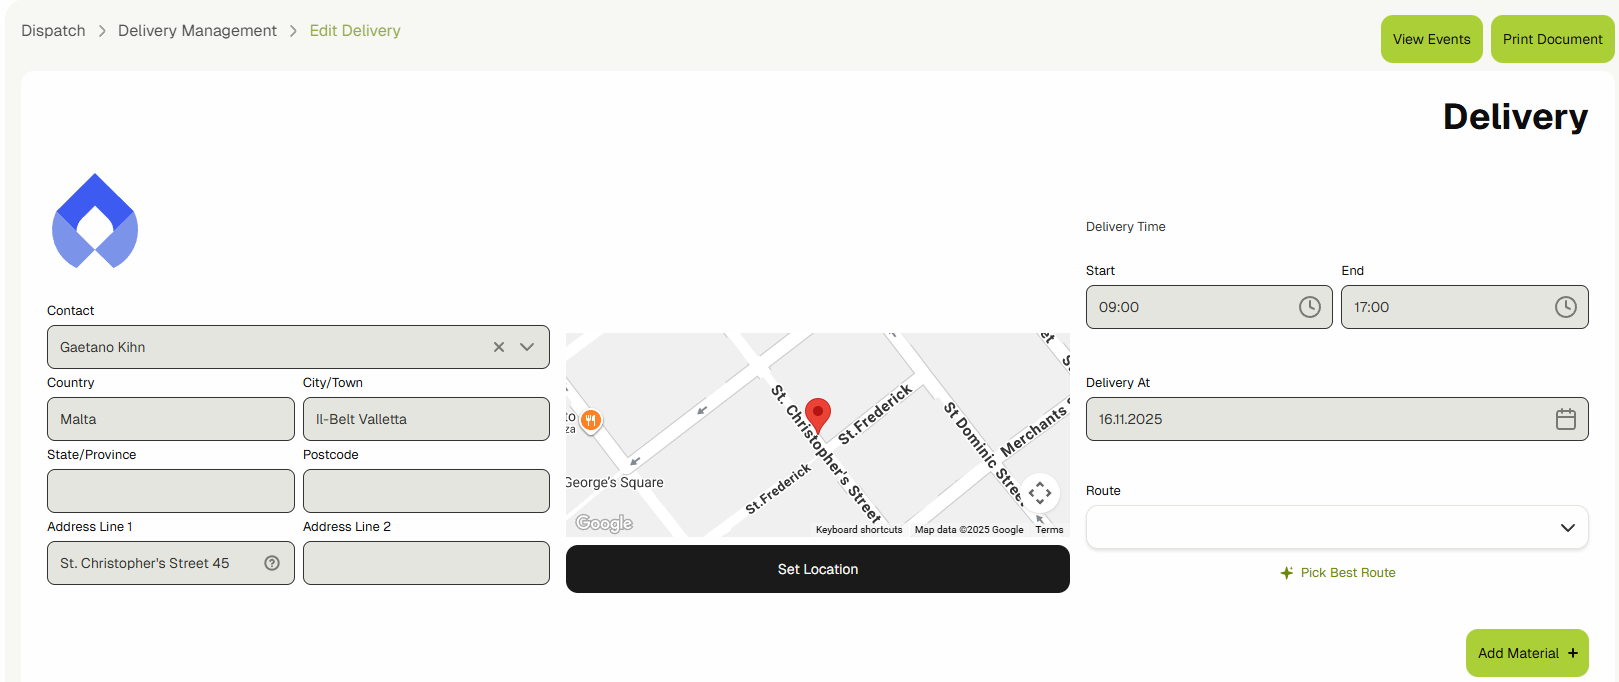Click Pick Best Route link
The image size is (1619, 682).
pos(1338,573)
